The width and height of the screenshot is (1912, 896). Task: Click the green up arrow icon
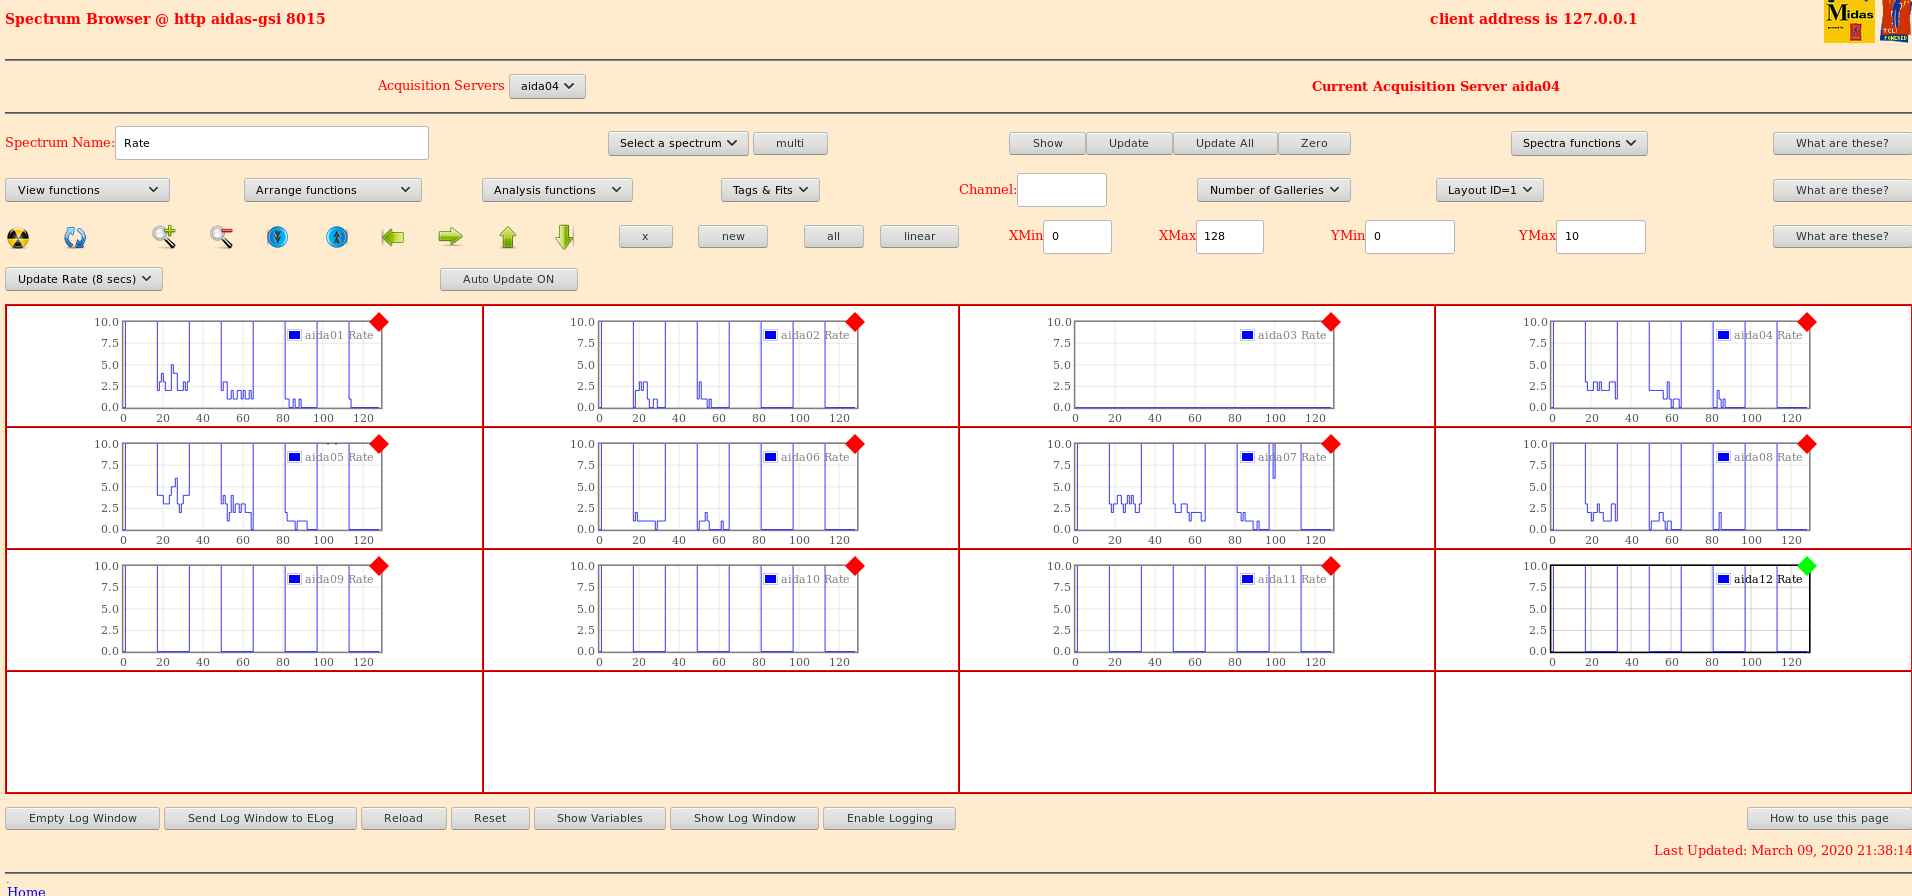coord(508,237)
